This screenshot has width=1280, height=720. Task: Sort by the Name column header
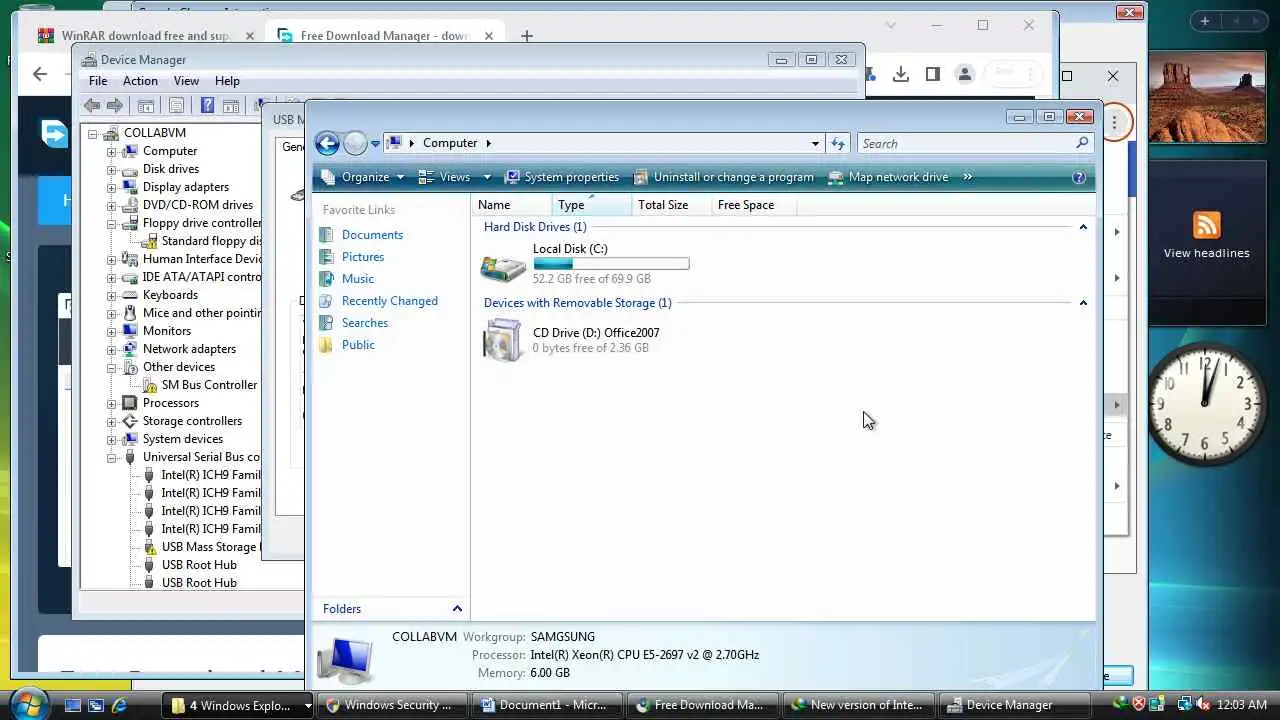coord(512,205)
